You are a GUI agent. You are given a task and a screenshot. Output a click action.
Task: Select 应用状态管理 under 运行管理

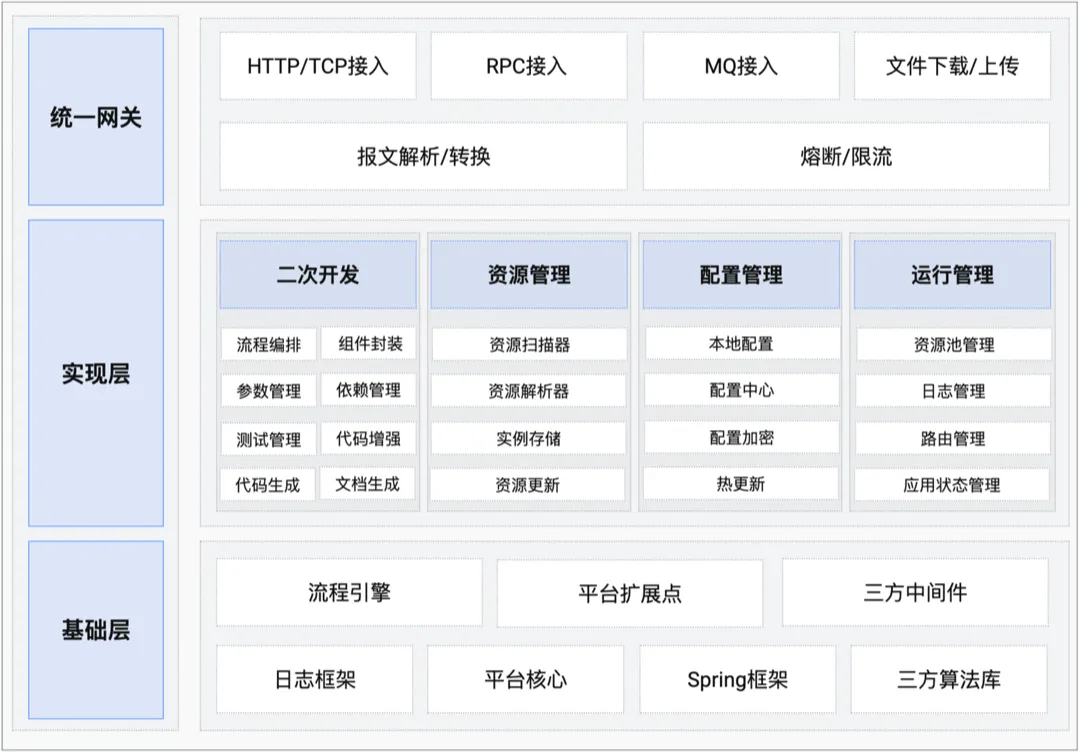coord(953,484)
